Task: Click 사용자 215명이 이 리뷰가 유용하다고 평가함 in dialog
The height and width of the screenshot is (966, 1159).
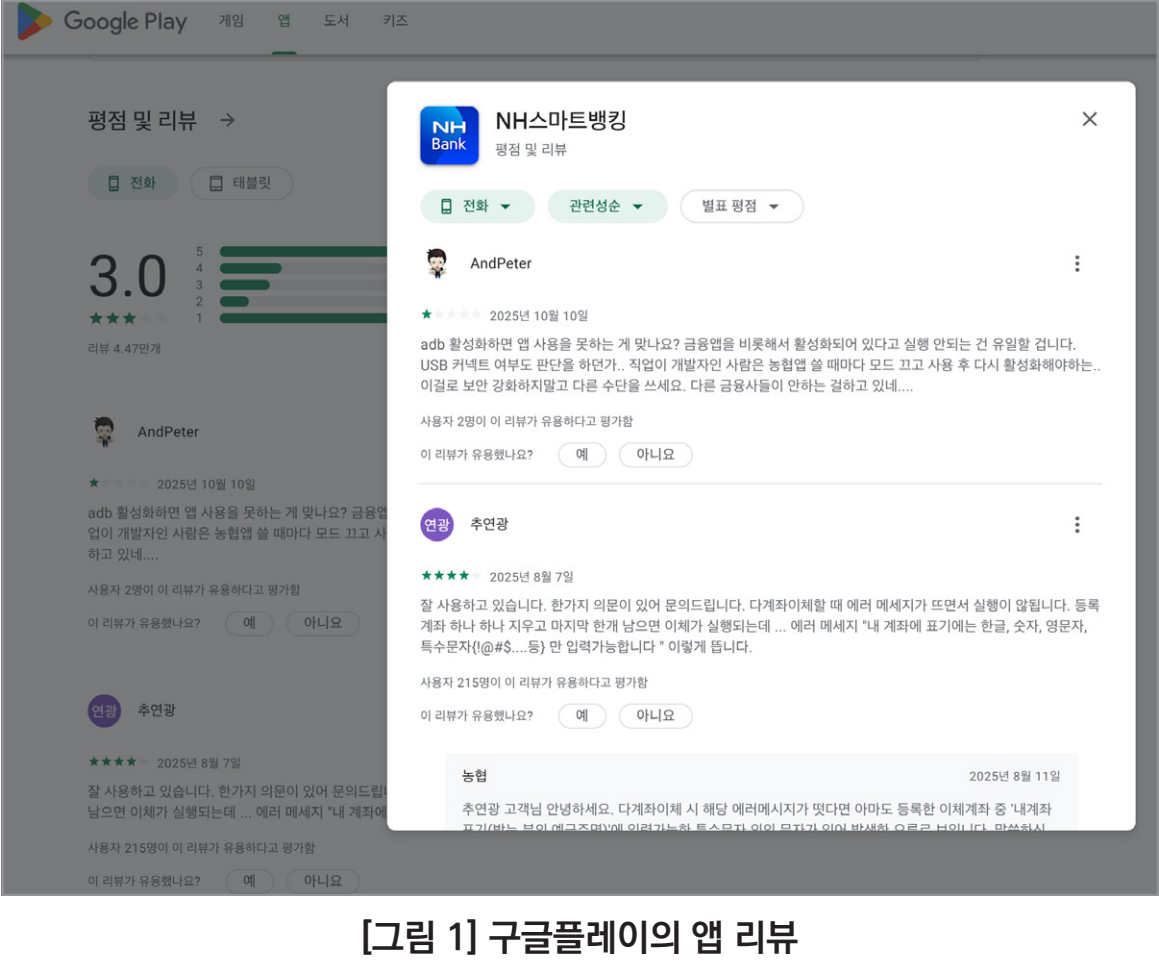Action: [534, 682]
